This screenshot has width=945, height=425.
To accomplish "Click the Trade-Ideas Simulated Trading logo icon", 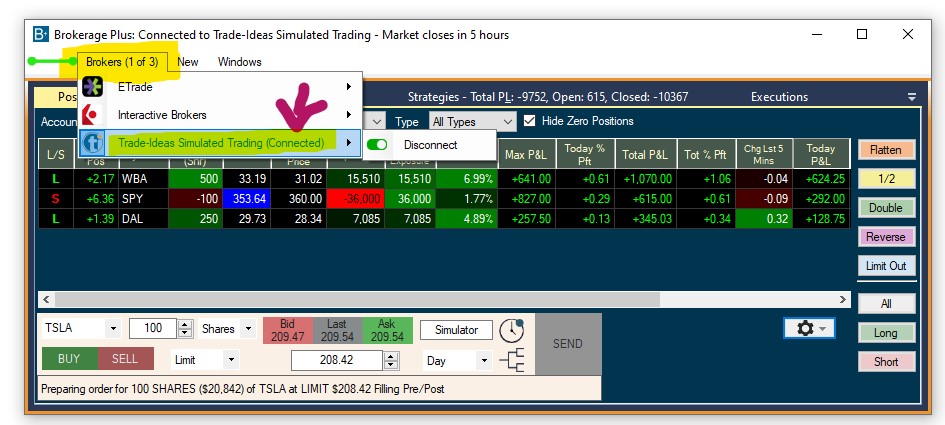I will (93, 143).
